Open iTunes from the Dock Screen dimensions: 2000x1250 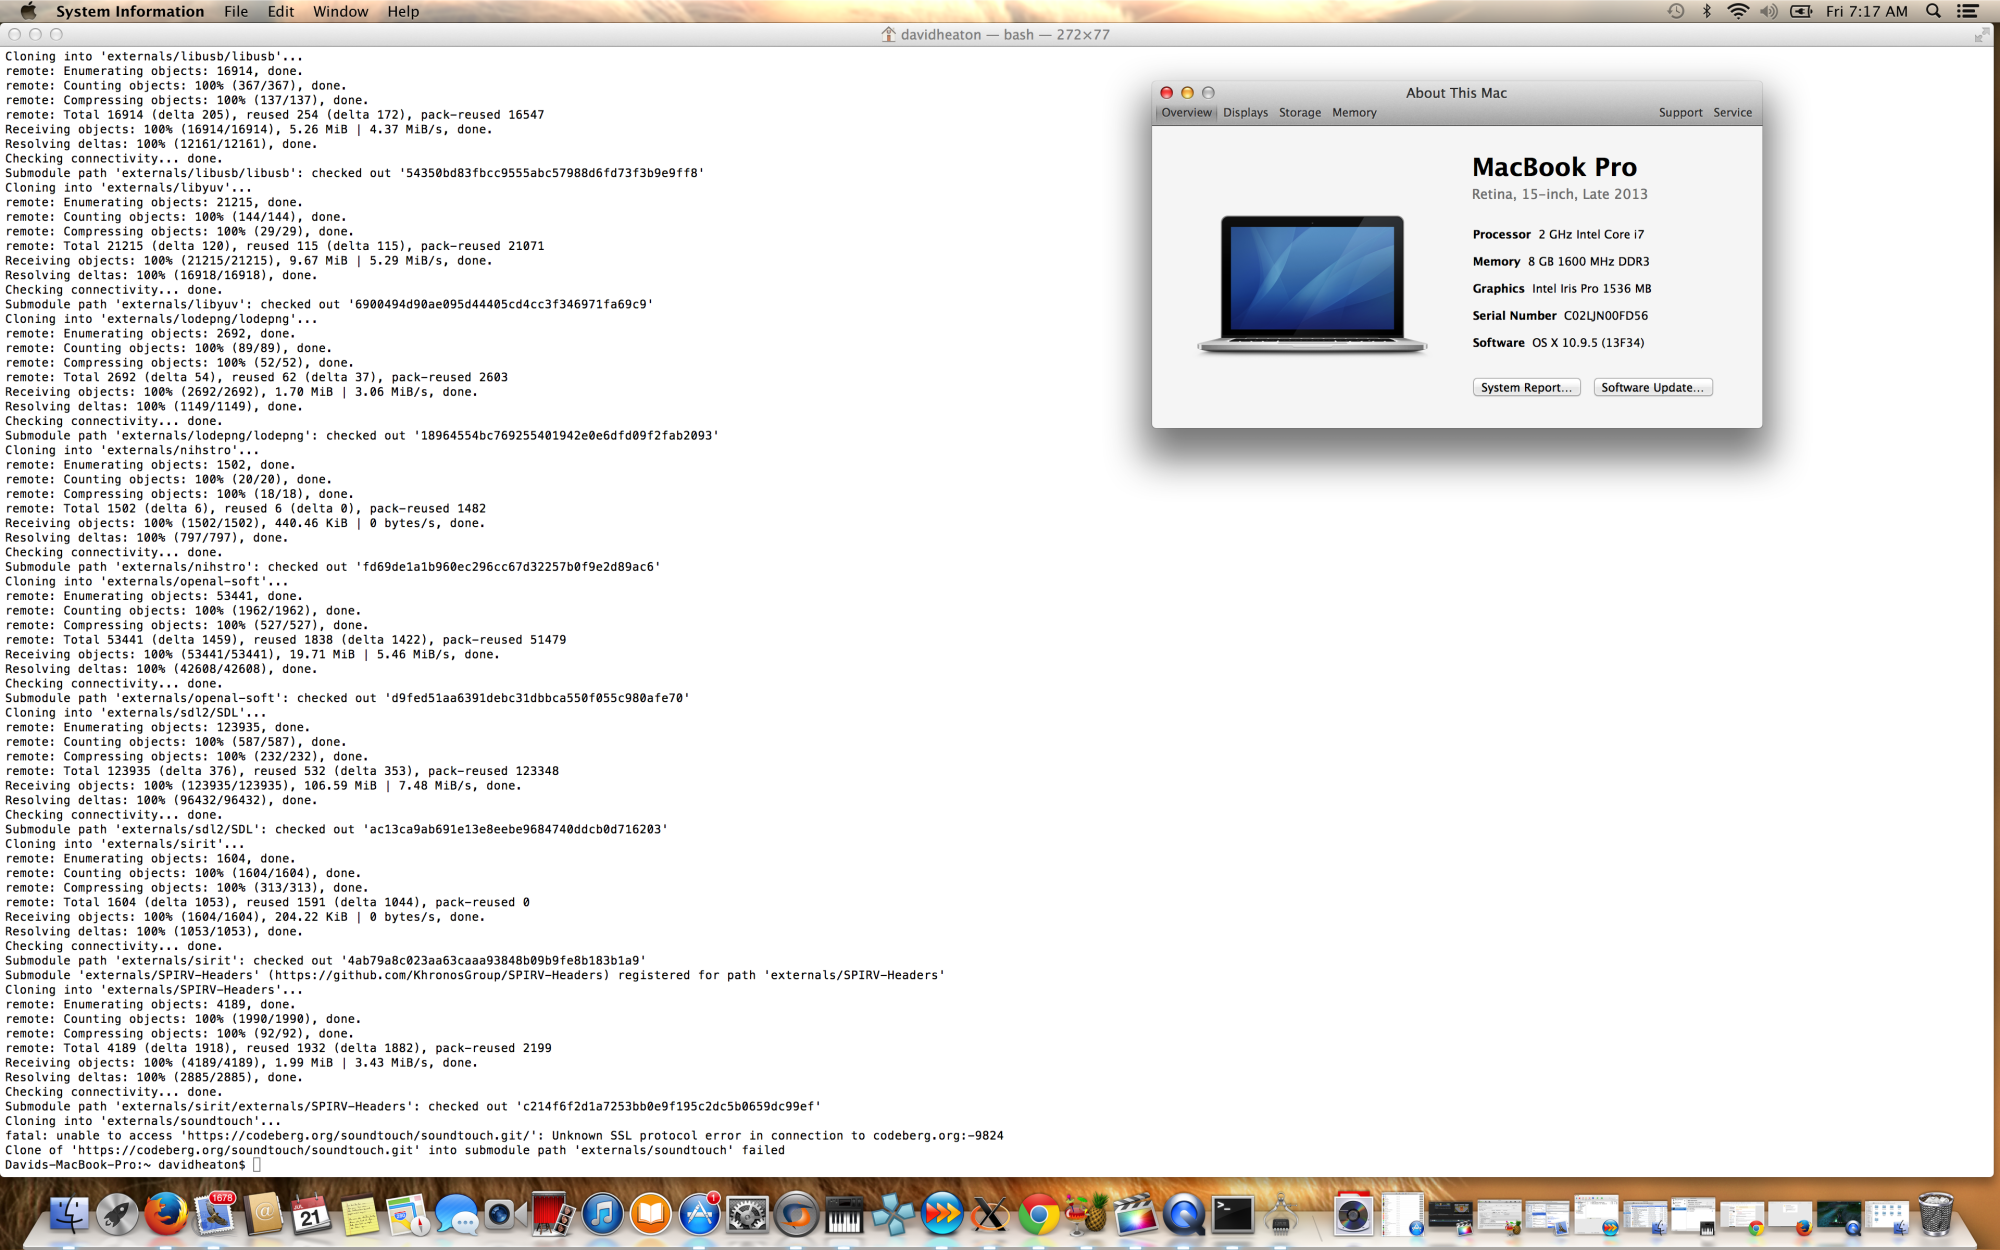[x=602, y=1215]
